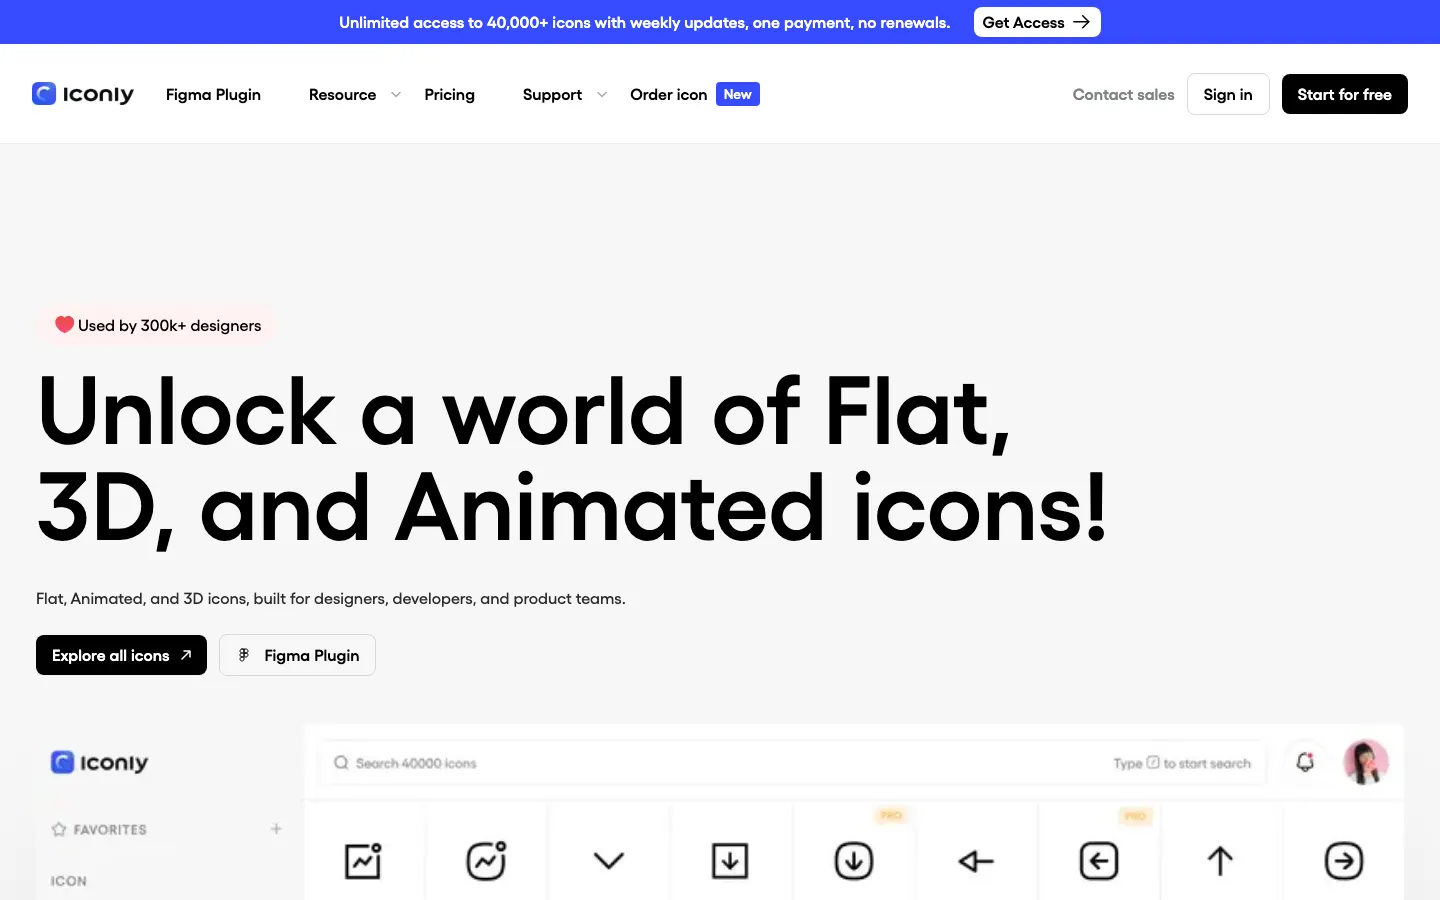Open Figma Plugin in navigation bar
The height and width of the screenshot is (900, 1440).
coord(213,94)
